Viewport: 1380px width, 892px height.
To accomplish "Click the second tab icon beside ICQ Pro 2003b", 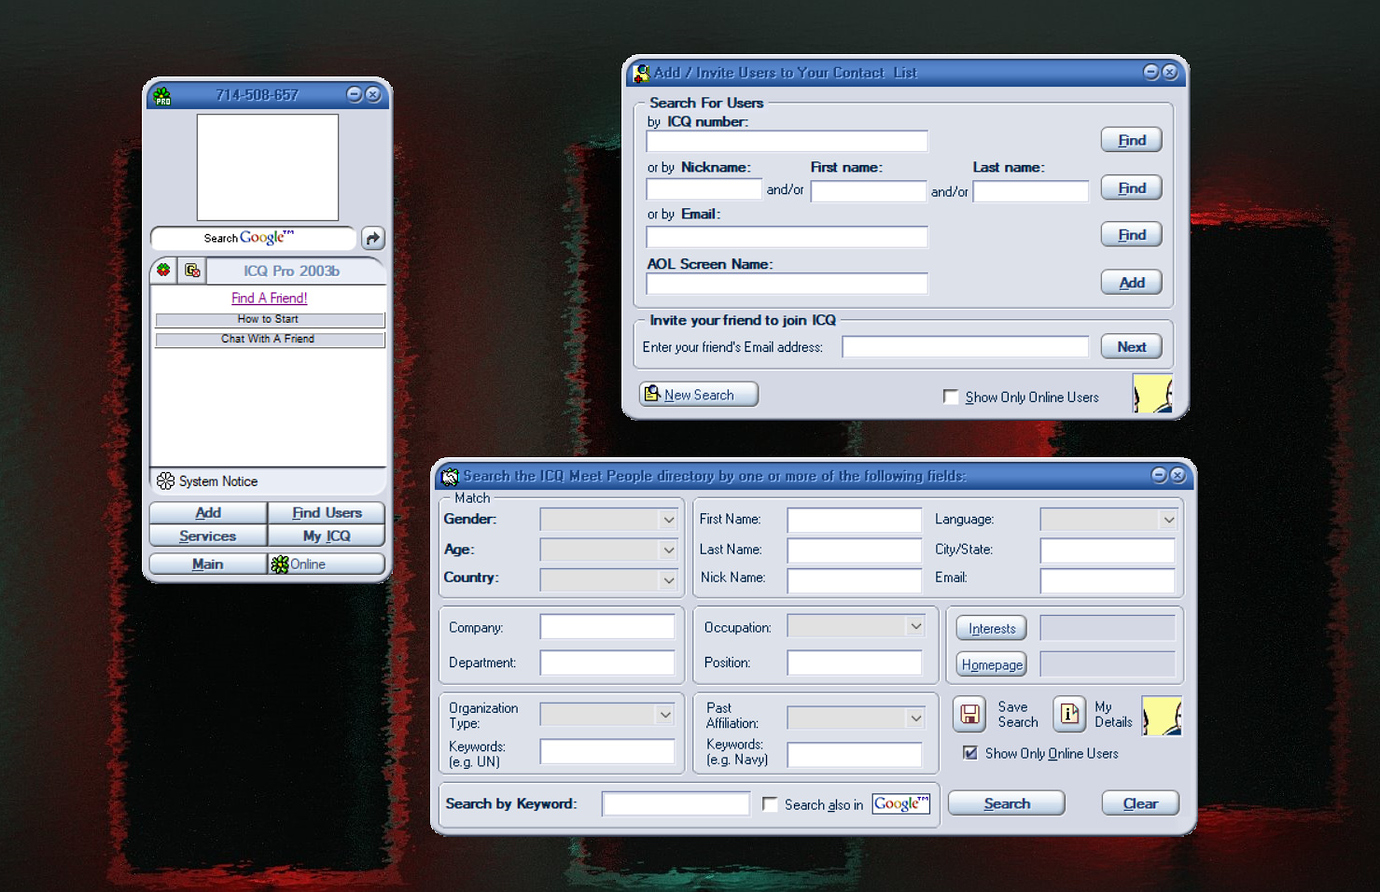I will coord(192,270).
